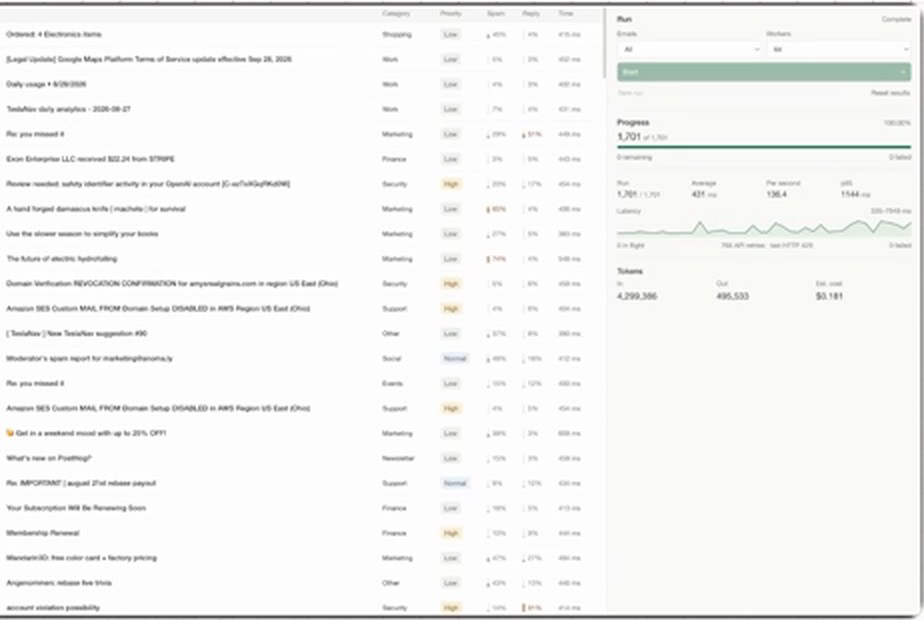The height and width of the screenshot is (620, 924).
Task: Click the Social category cell
Action: click(391, 358)
